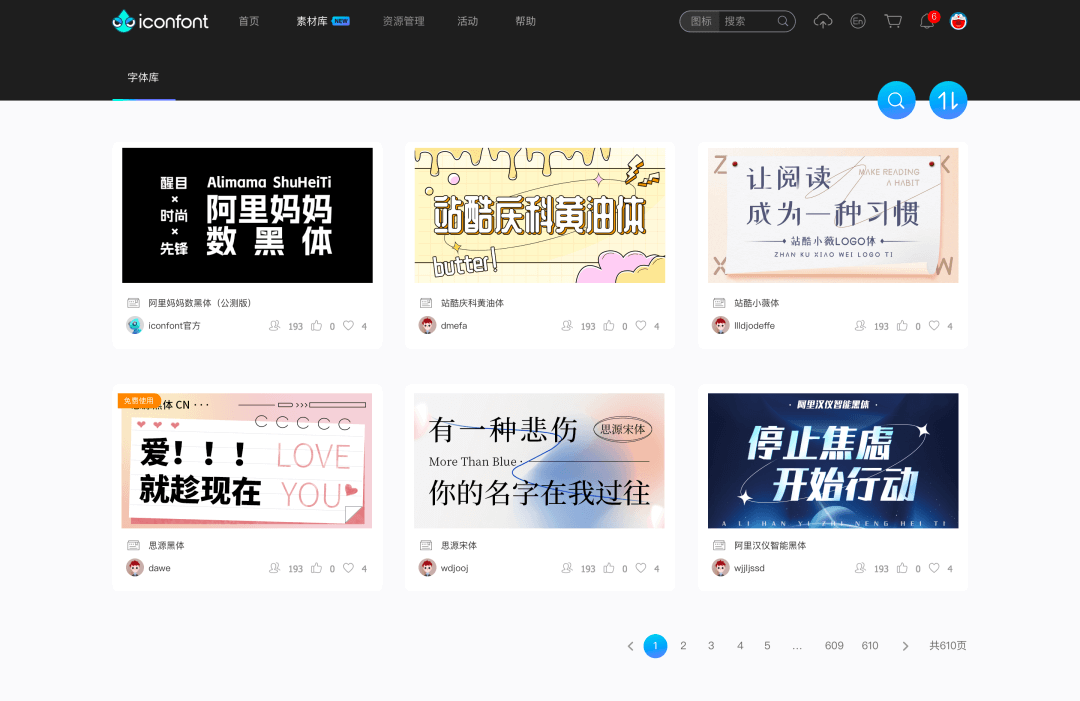Favorite the 站酷庆科黄油体 card with heart
The image size is (1080, 701).
pyautogui.click(x=641, y=326)
